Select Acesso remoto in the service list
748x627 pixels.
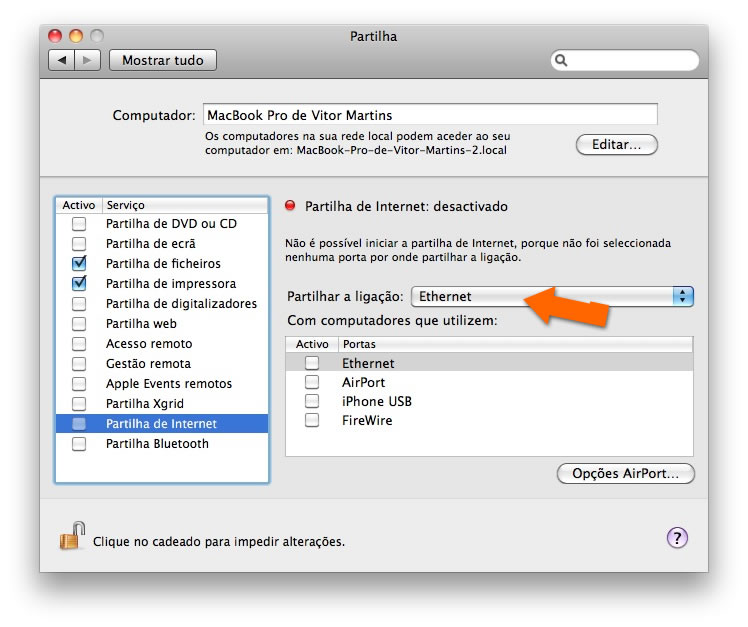149,344
